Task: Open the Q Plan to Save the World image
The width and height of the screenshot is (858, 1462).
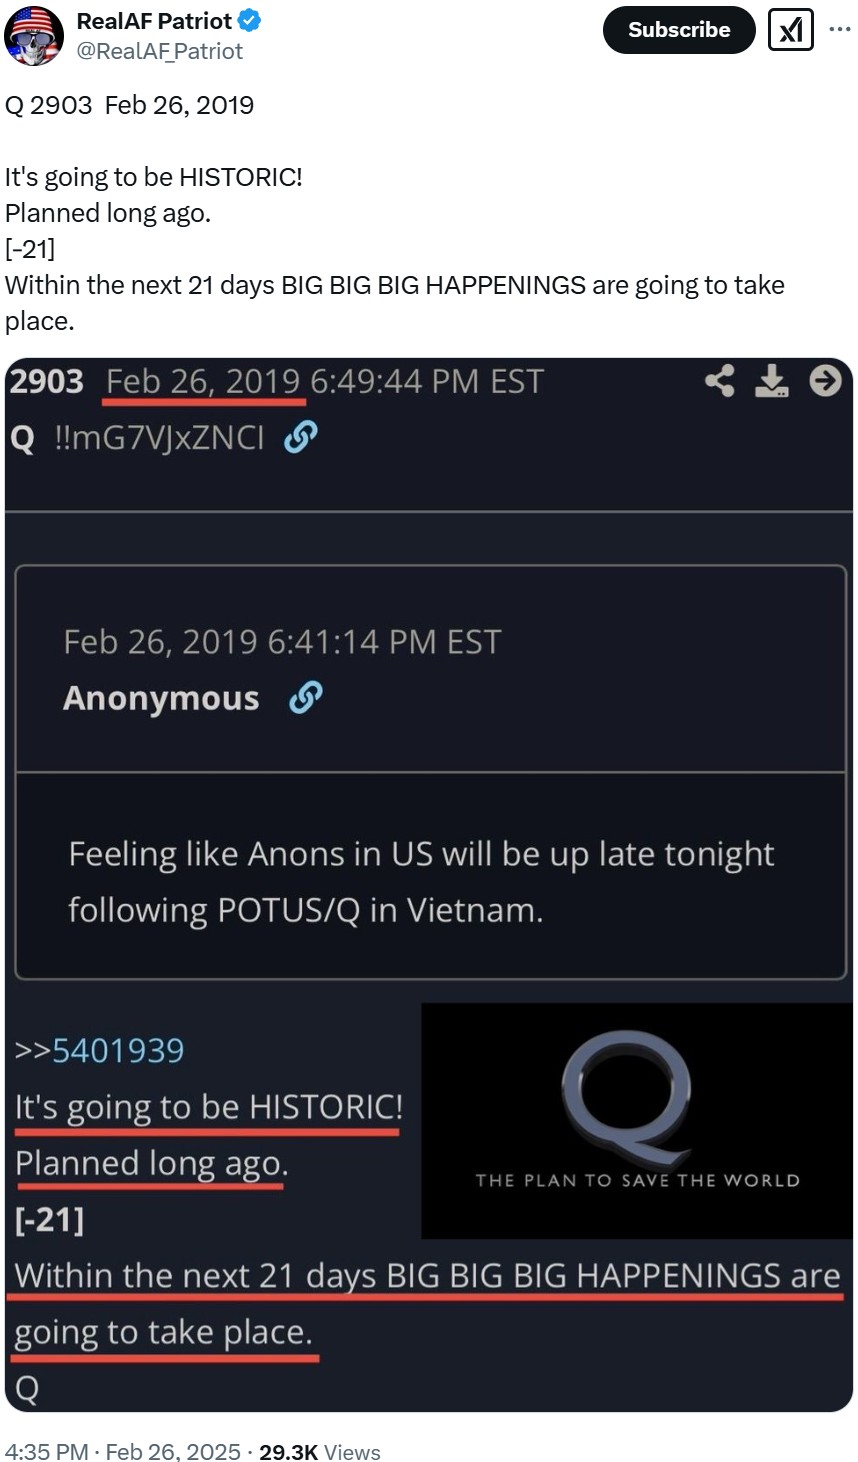Action: click(637, 1121)
